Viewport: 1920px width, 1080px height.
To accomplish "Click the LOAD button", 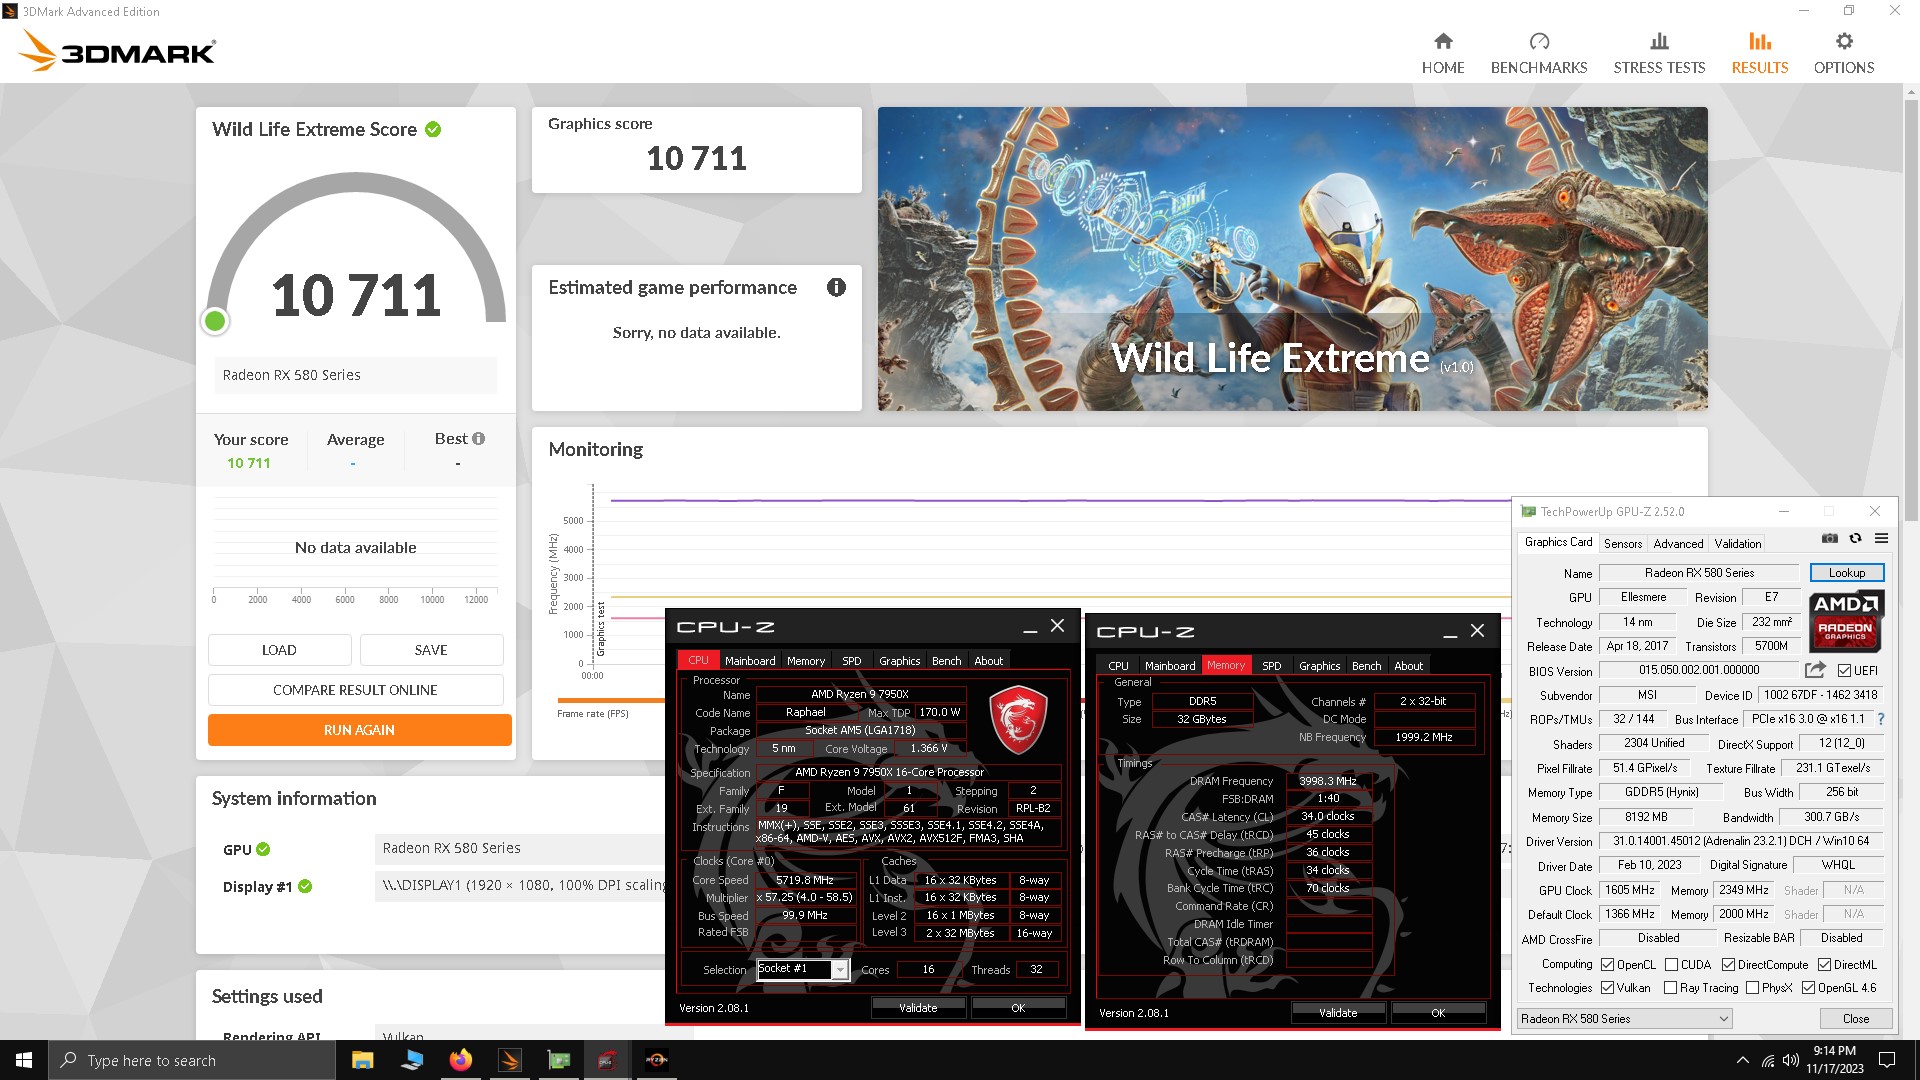I will [279, 650].
